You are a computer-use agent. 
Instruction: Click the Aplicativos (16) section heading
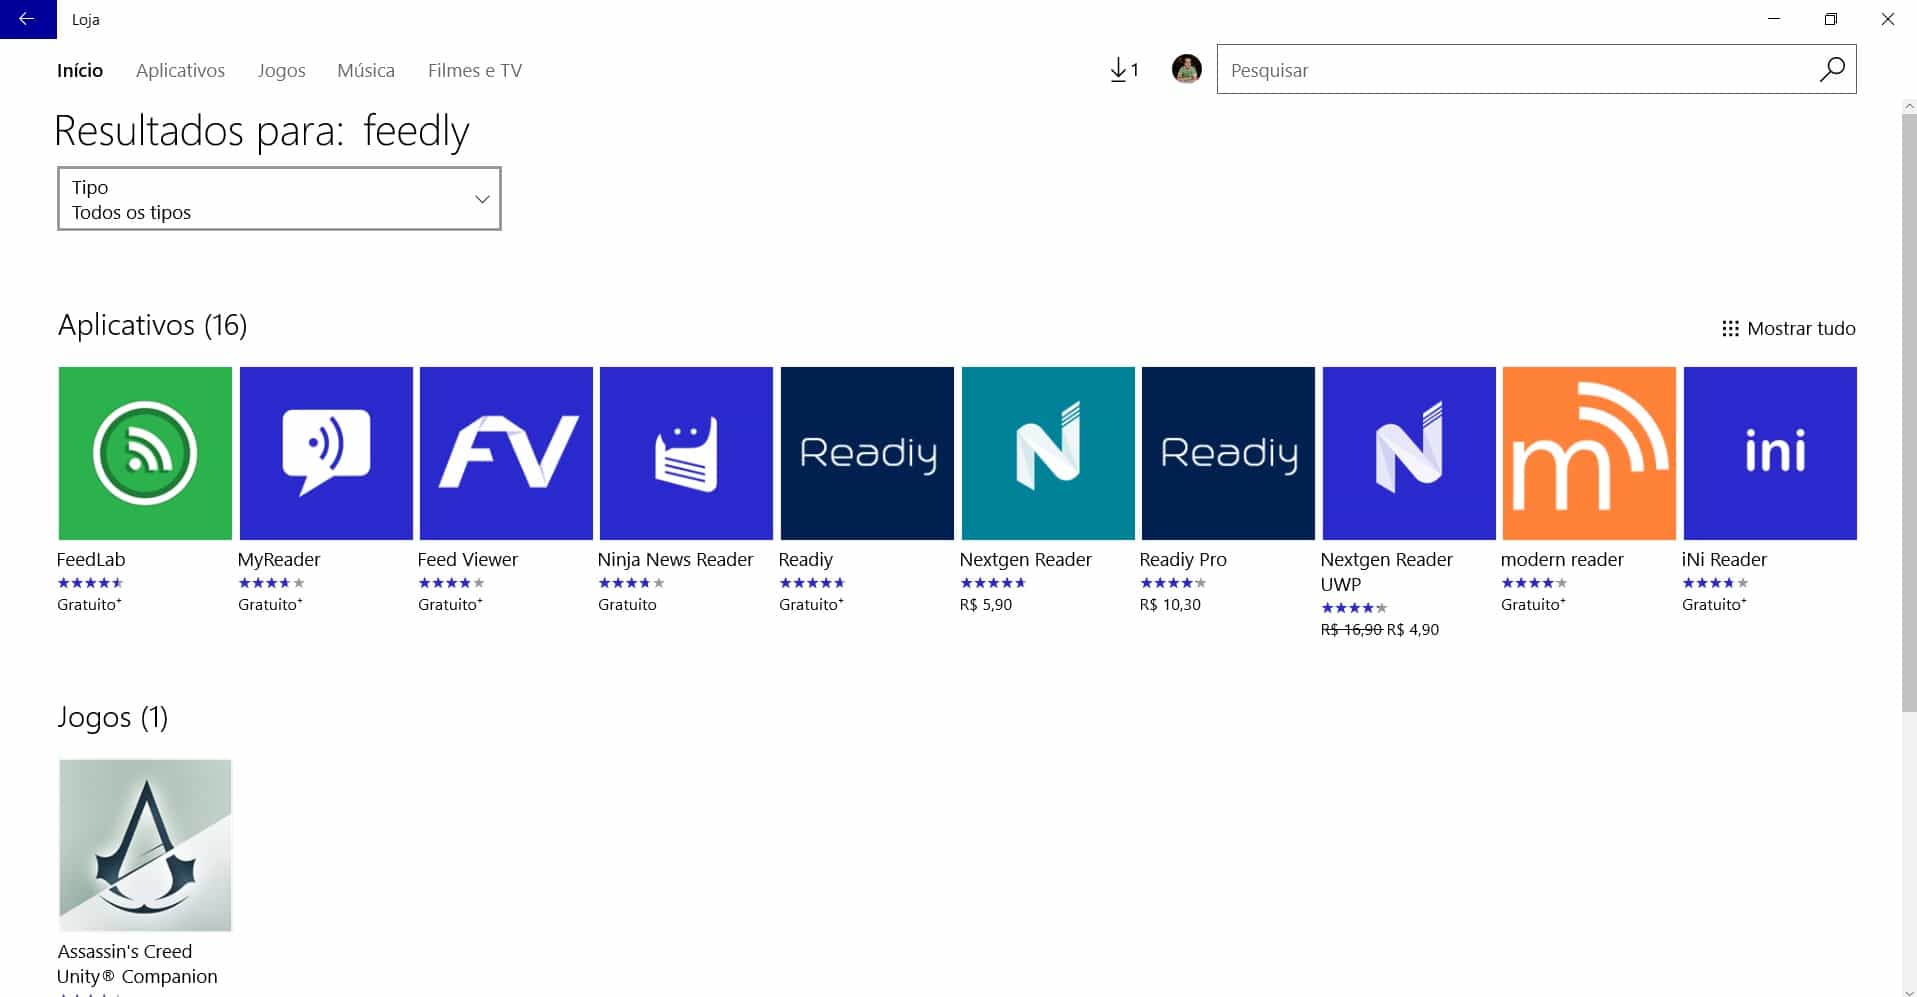click(152, 325)
